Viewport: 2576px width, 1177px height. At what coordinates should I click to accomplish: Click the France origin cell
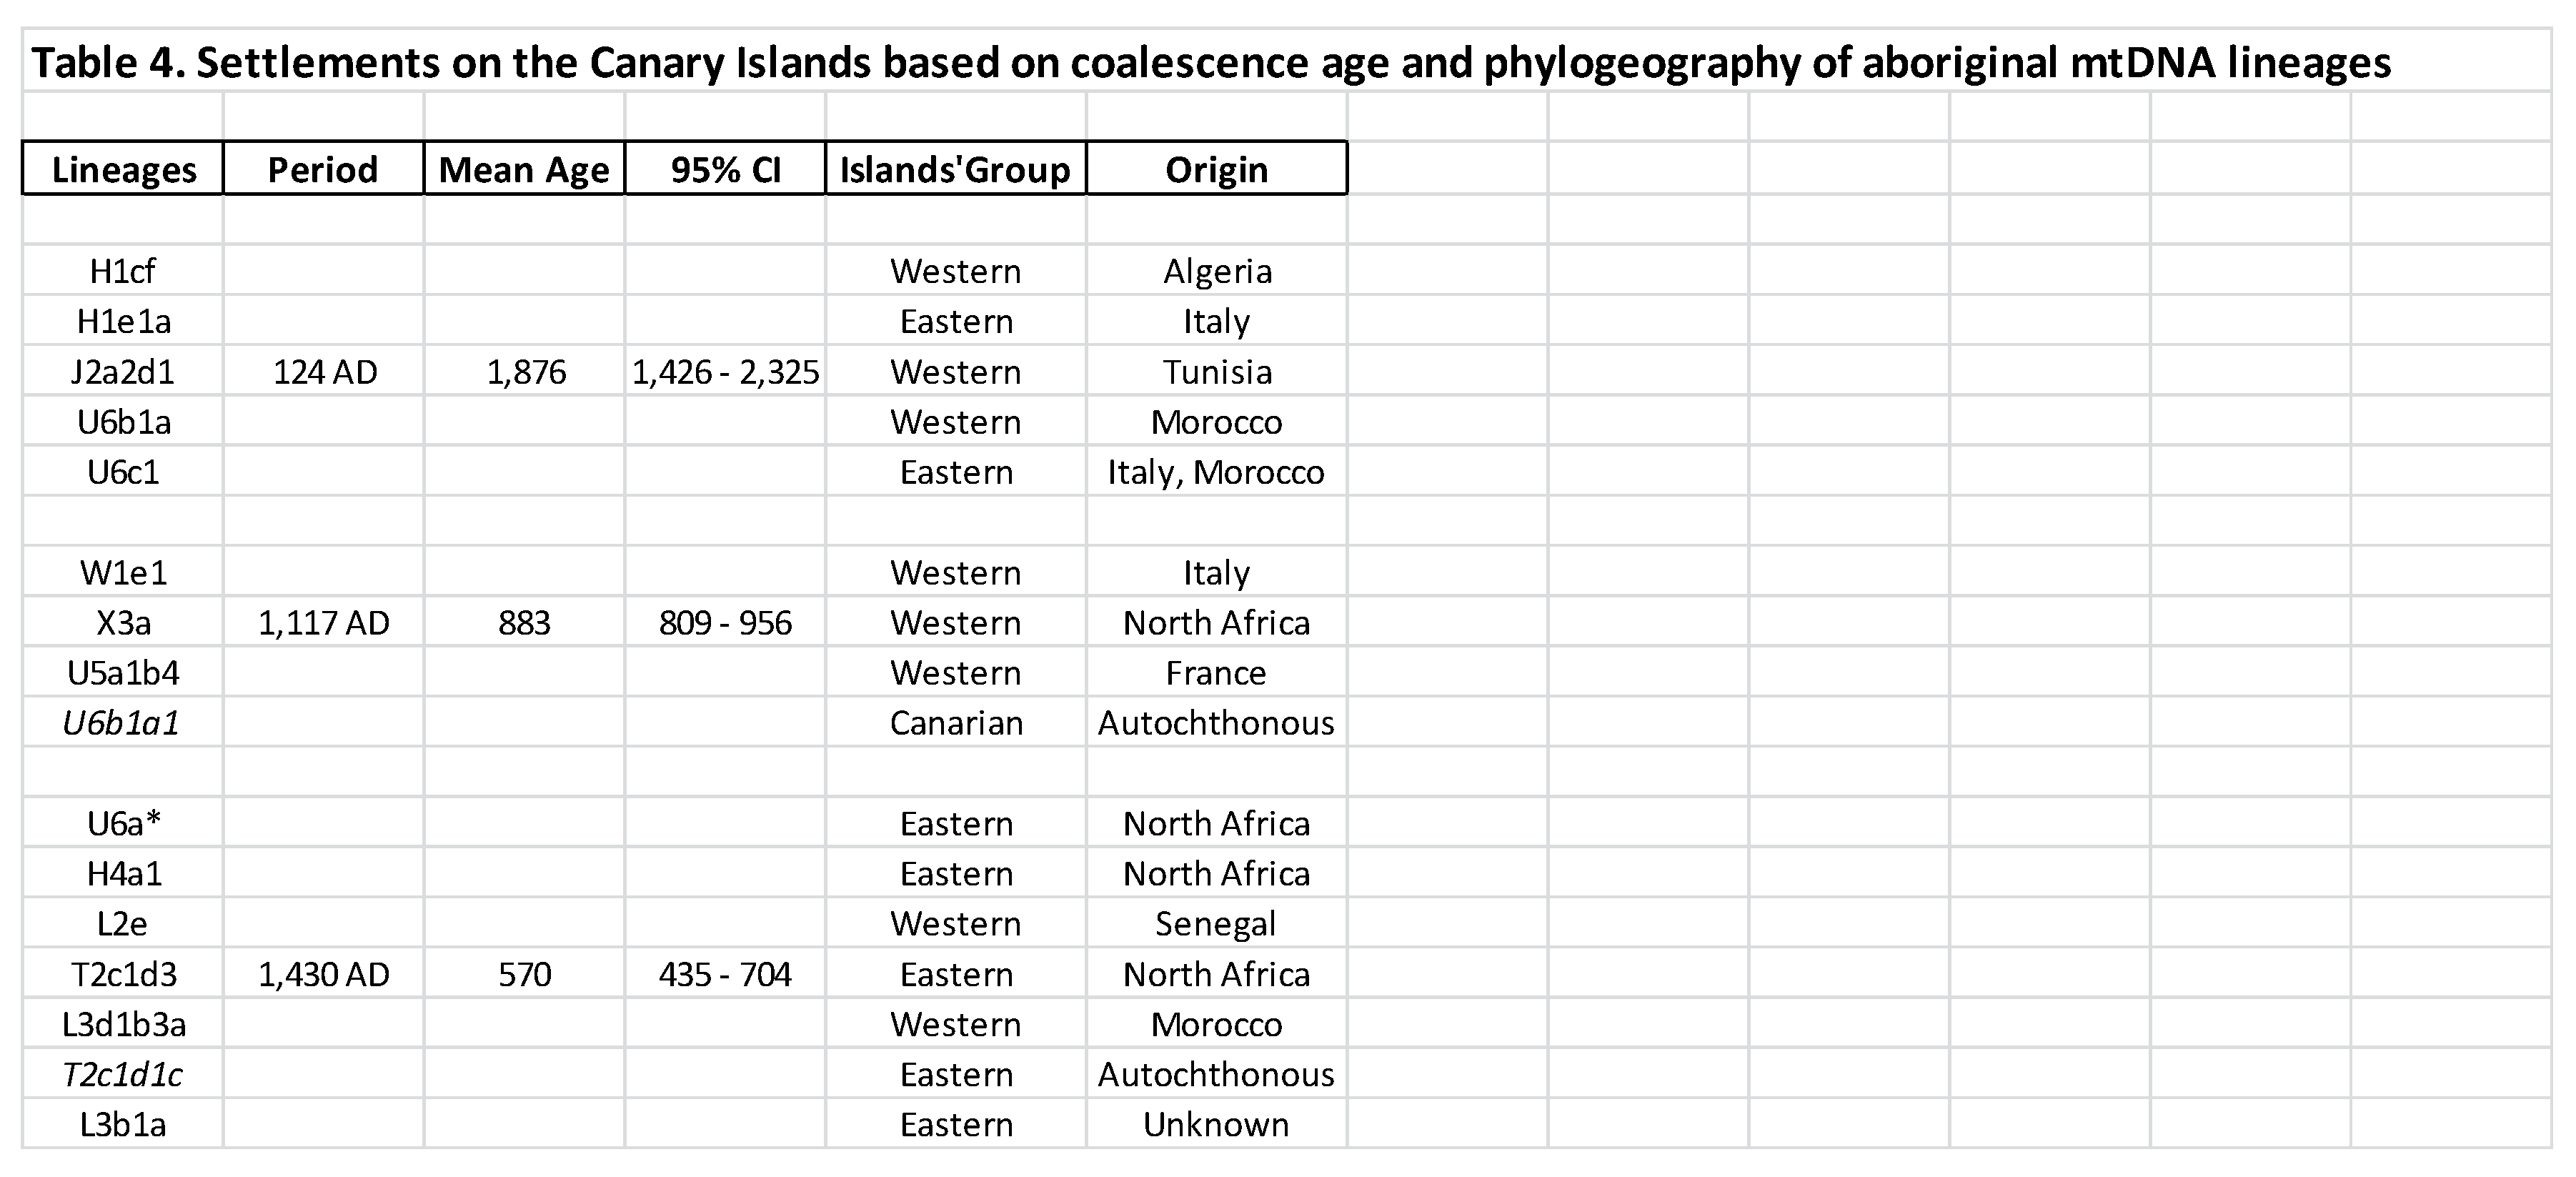(x=1216, y=673)
